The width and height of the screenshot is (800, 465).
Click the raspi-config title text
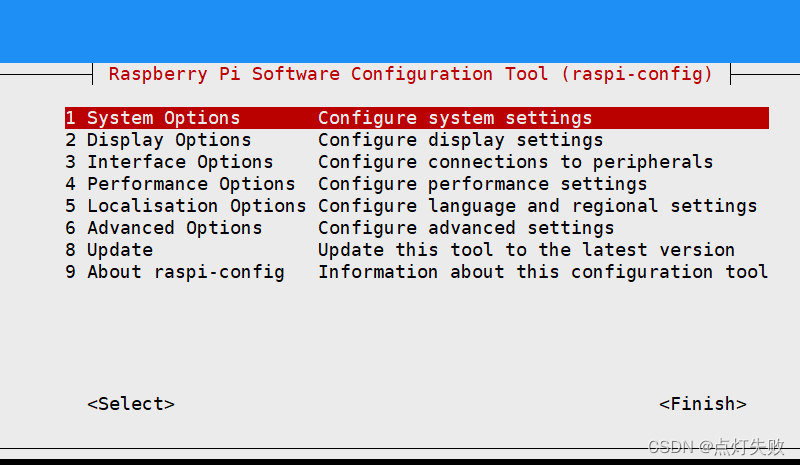coord(411,74)
